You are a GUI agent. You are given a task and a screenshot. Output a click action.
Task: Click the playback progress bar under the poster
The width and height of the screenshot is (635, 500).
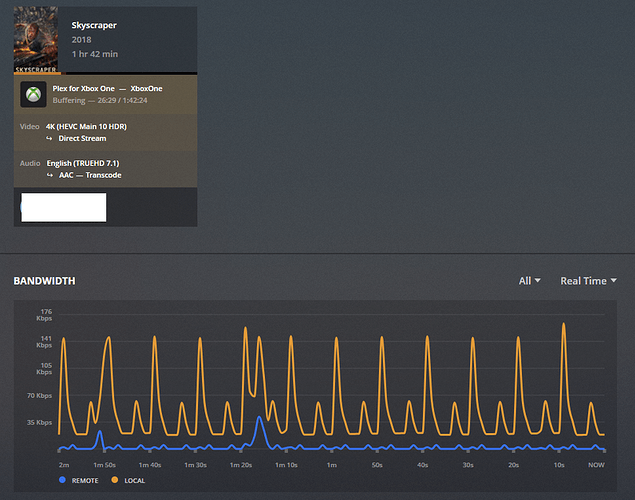105,73
